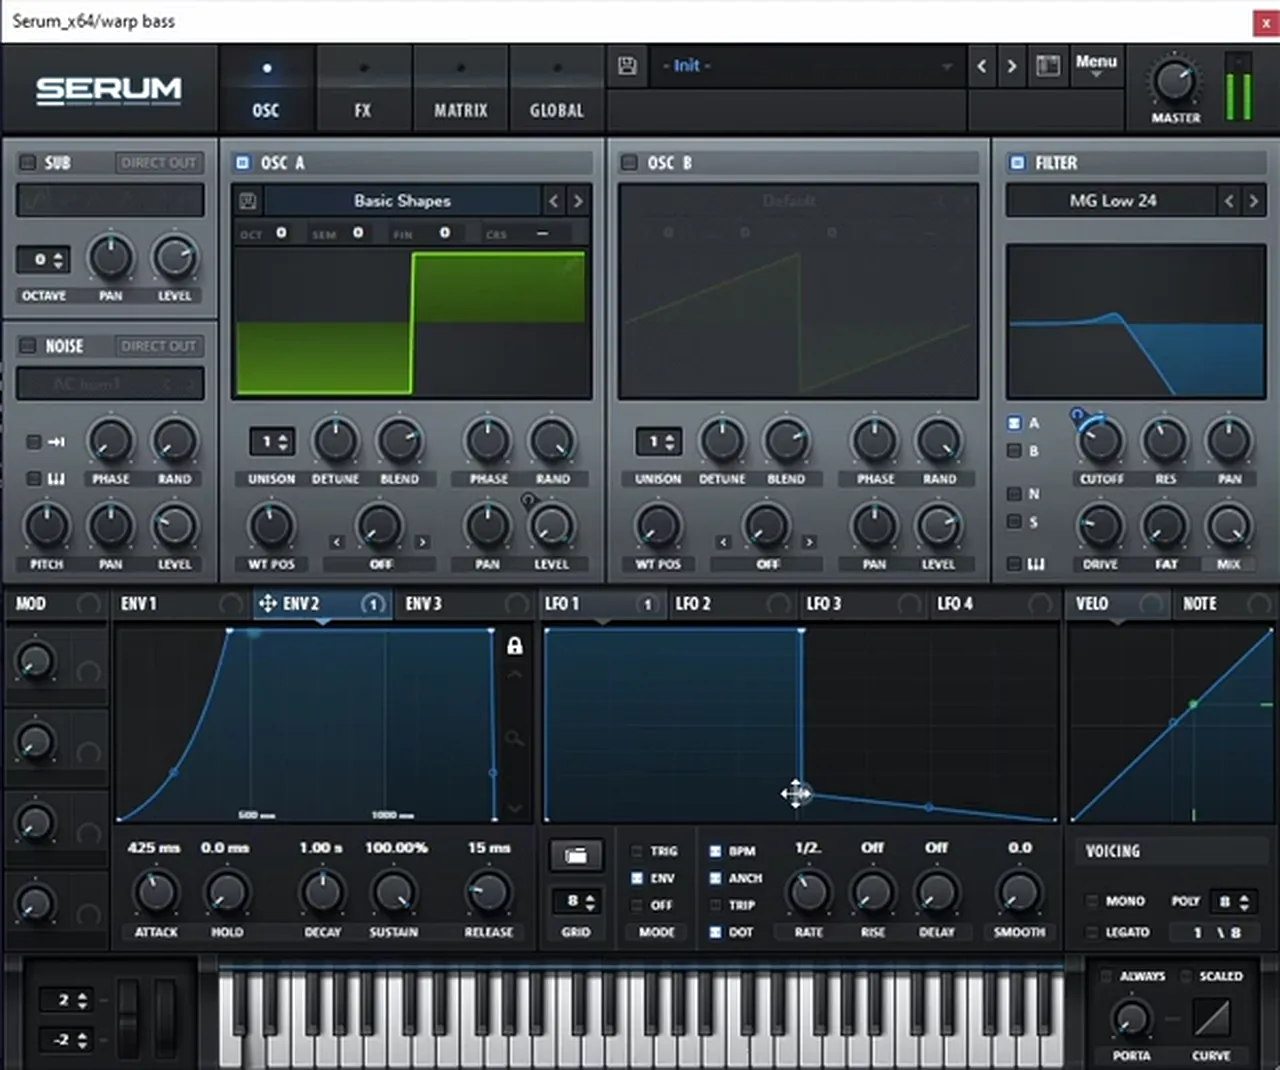Toggle LFO BPM sync checkbox

click(715, 851)
